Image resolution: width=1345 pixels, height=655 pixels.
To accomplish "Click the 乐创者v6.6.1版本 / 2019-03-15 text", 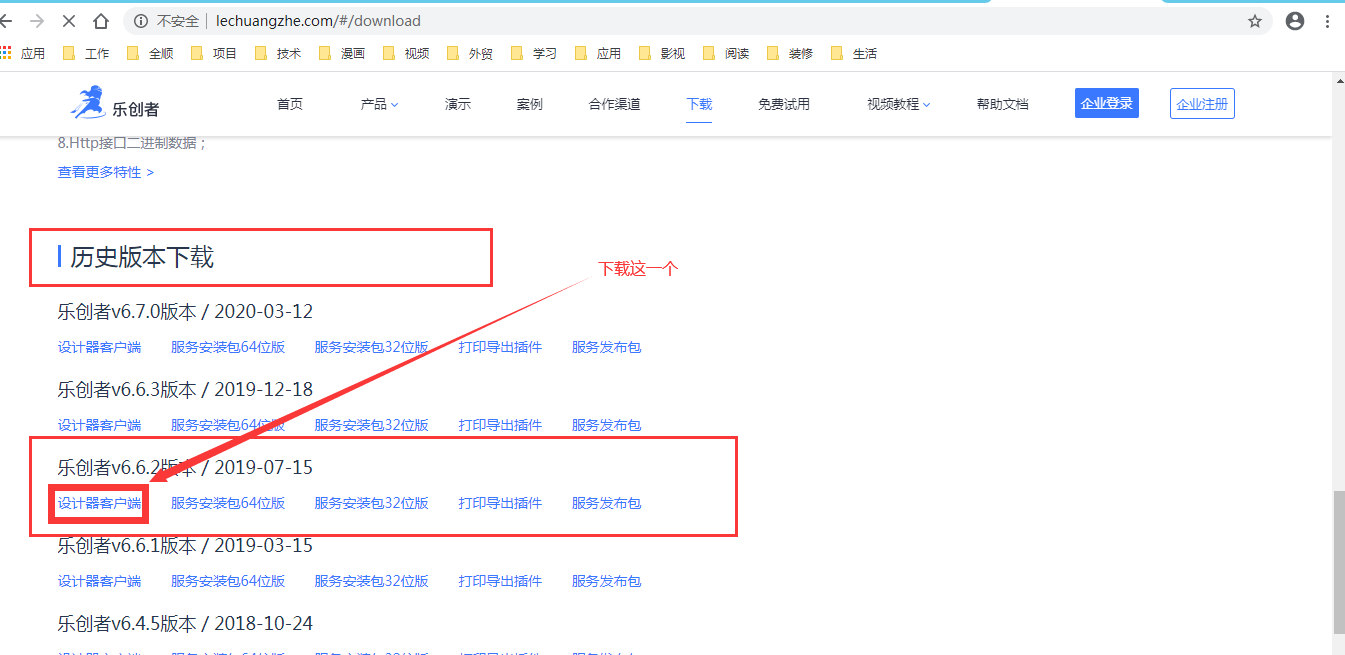I will (185, 545).
